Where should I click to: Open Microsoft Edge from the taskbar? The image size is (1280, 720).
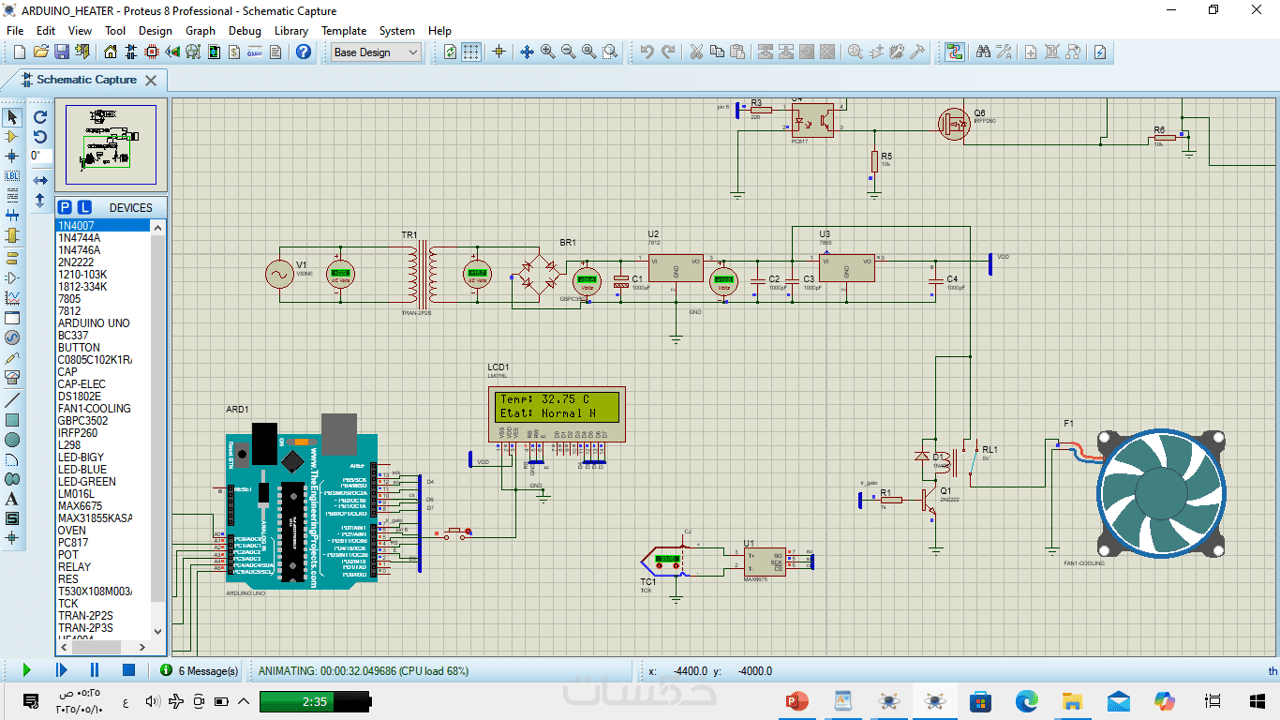point(1027,701)
